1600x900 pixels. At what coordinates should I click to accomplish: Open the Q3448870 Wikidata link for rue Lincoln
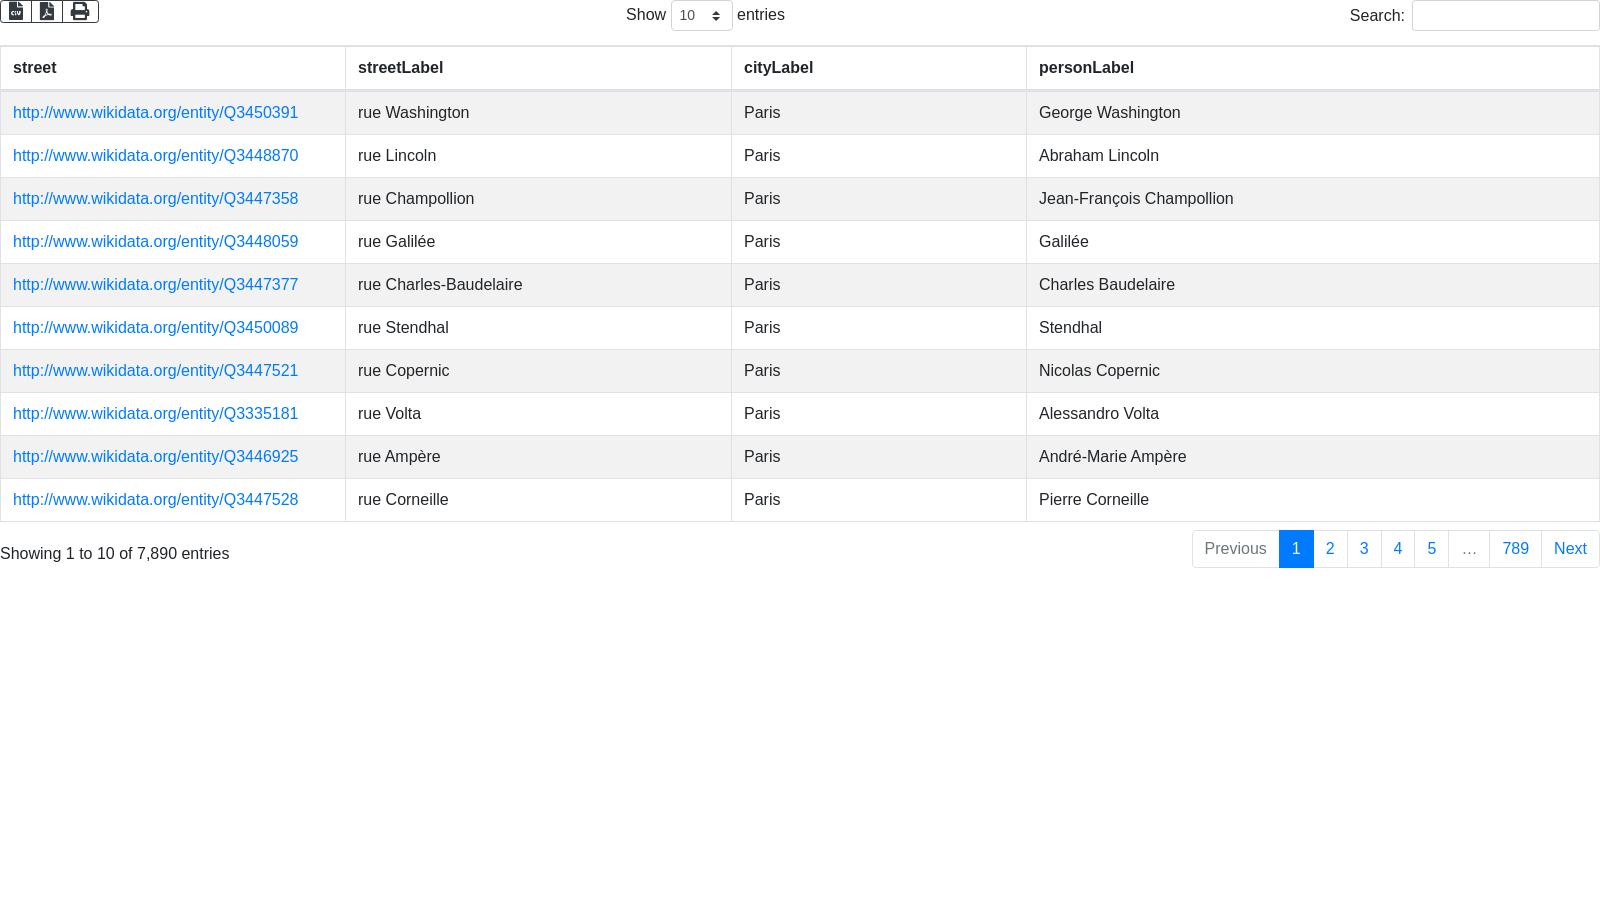[x=155, y=156]
